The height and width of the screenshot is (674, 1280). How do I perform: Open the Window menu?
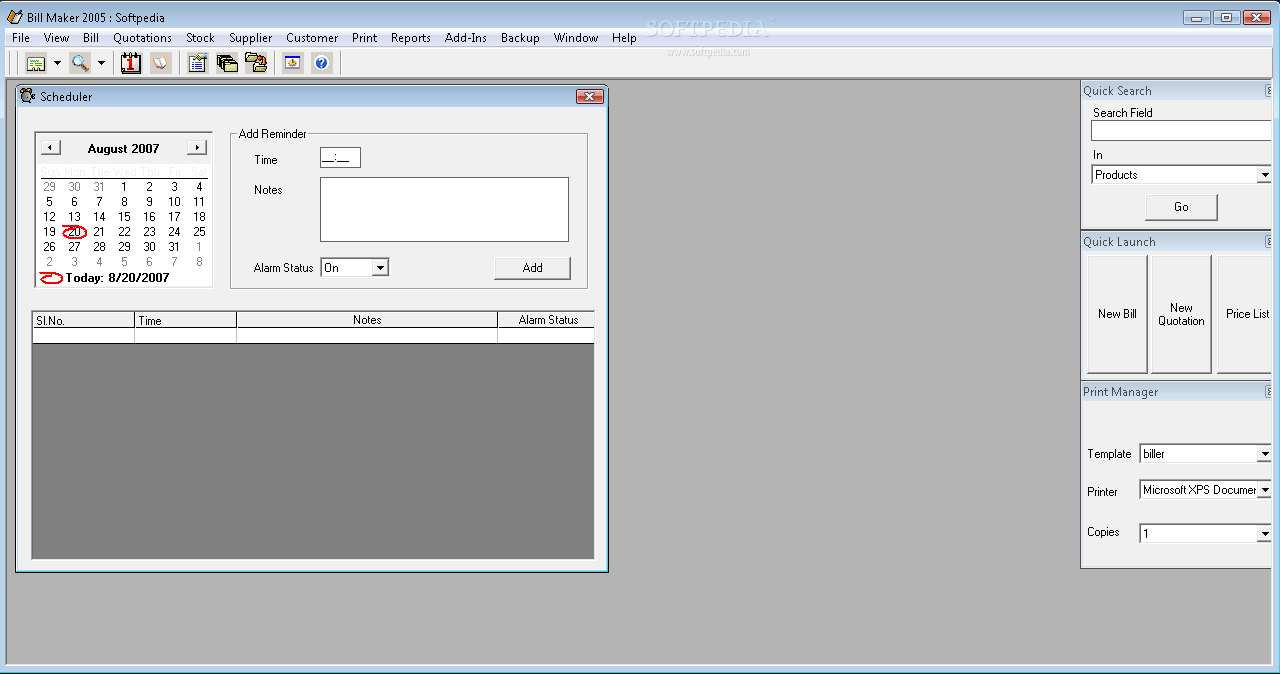pos(576,38)
